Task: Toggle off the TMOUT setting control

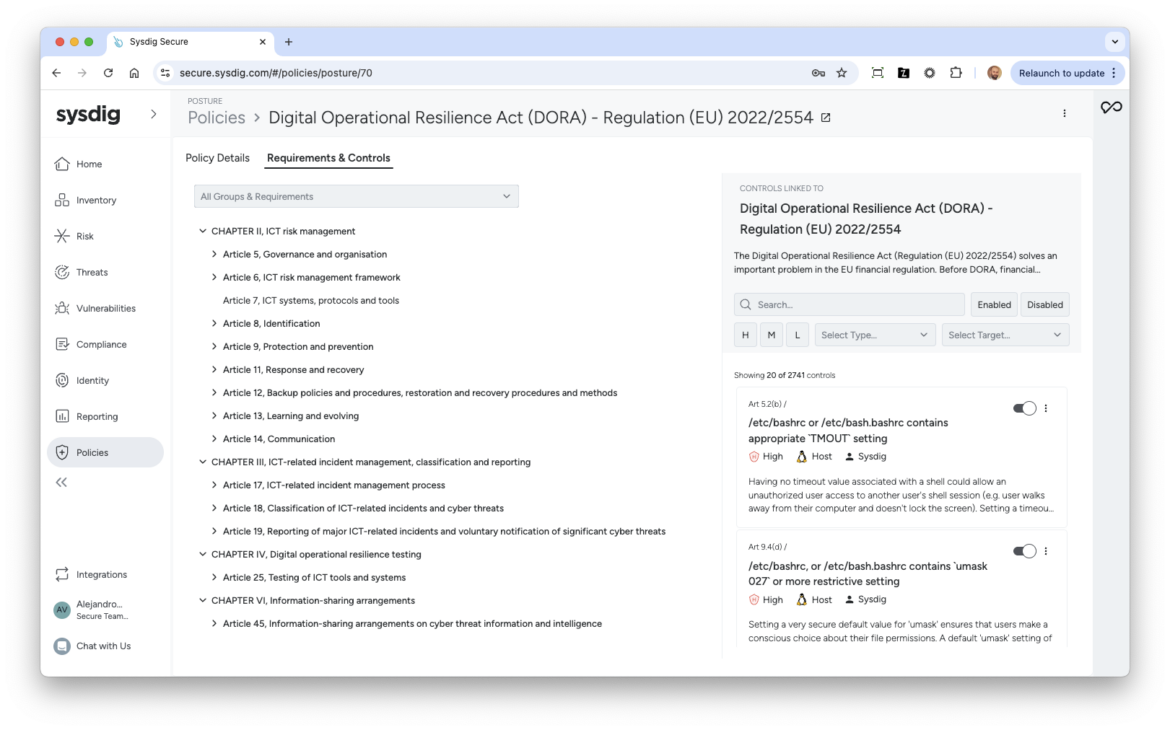Action: pos(1024,408)
